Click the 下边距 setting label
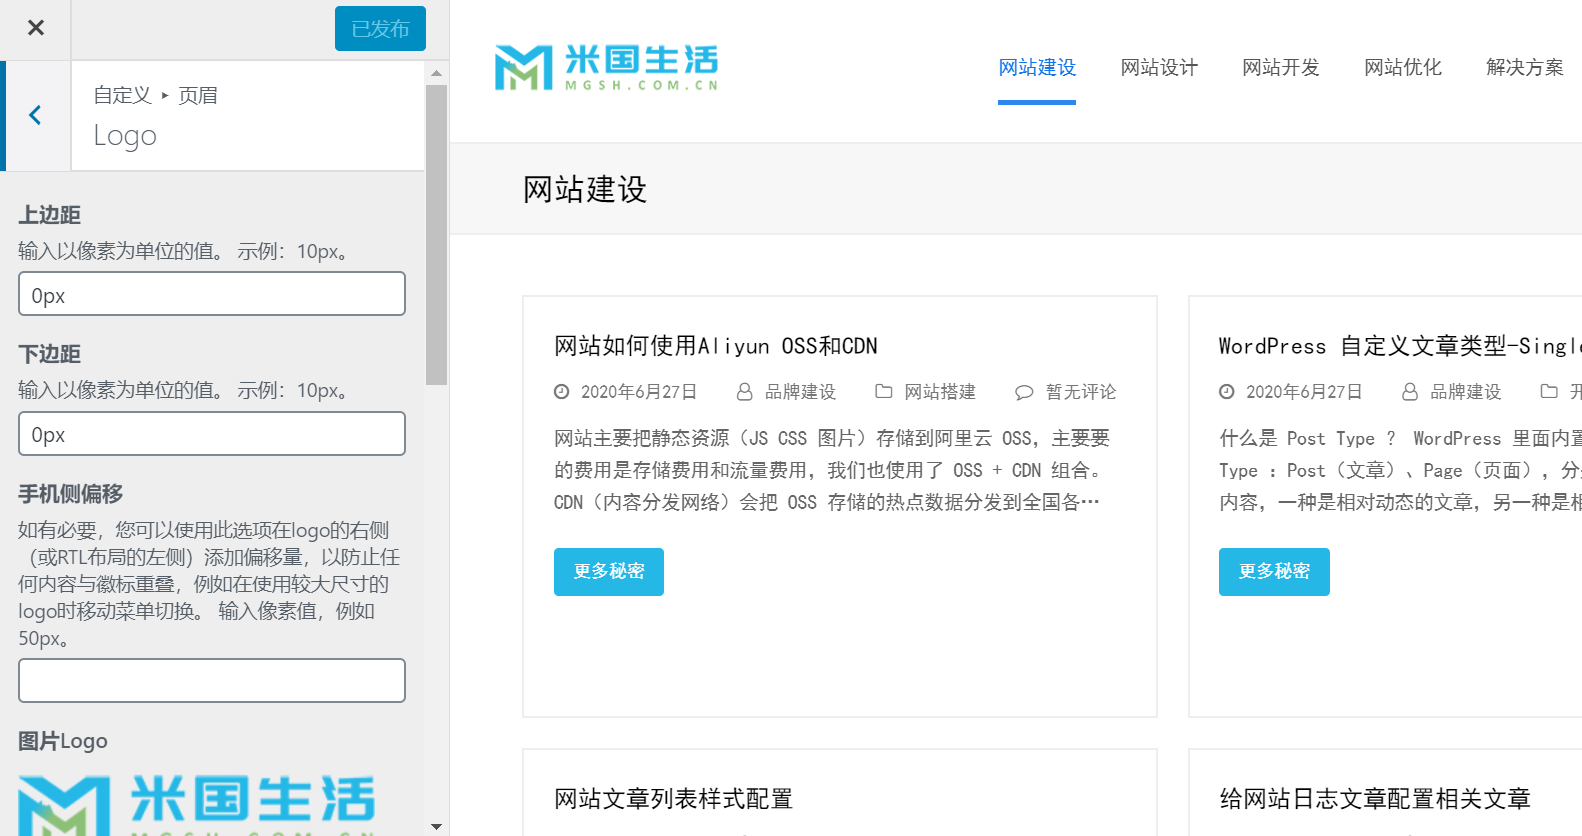 (x=50, y=354)
